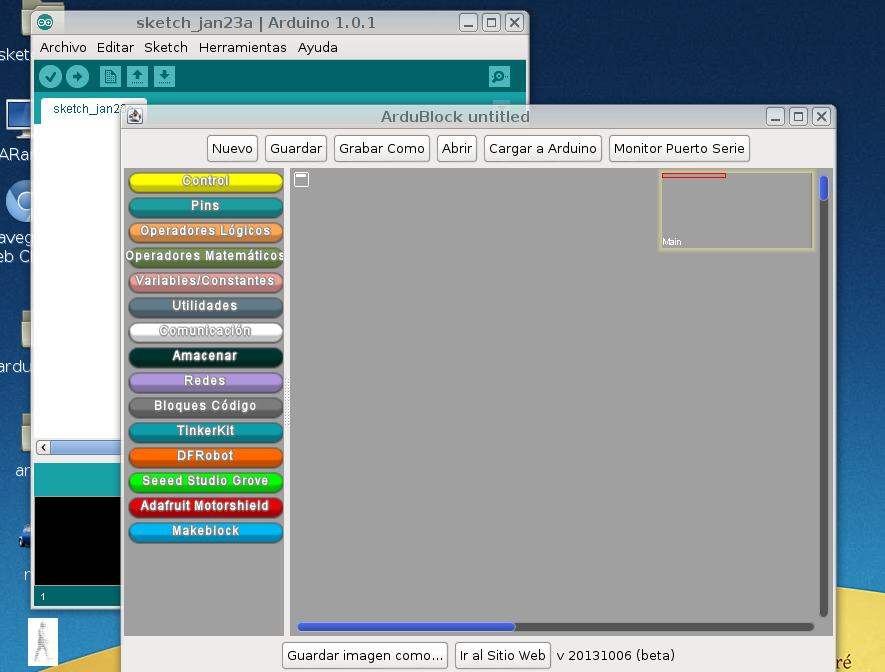Open the Bloques Código drawer
The height and width of the screenshot is (672, 885).
(205, 406)
